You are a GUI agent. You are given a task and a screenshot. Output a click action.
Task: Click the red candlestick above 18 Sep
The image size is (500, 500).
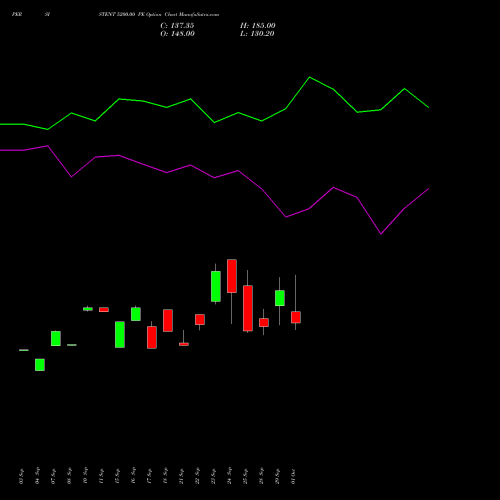168,320
